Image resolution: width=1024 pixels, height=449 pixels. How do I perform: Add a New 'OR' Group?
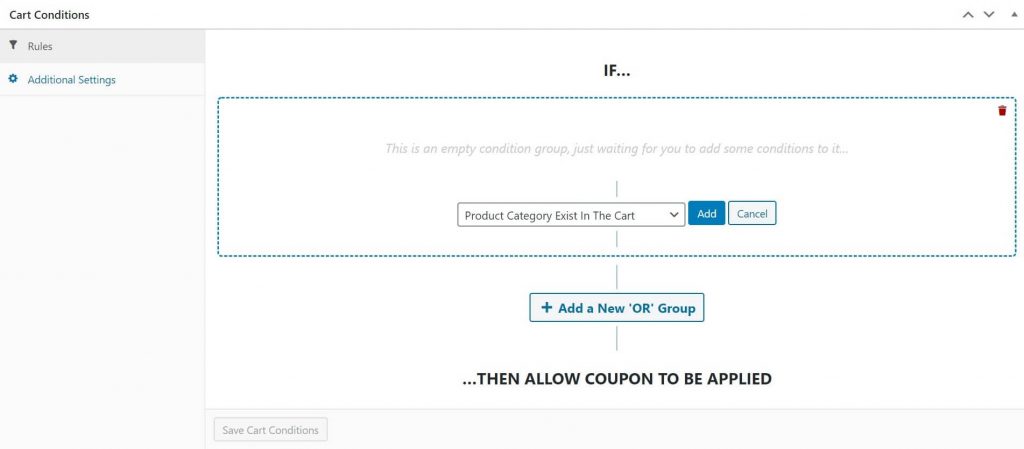coord(616,307)
